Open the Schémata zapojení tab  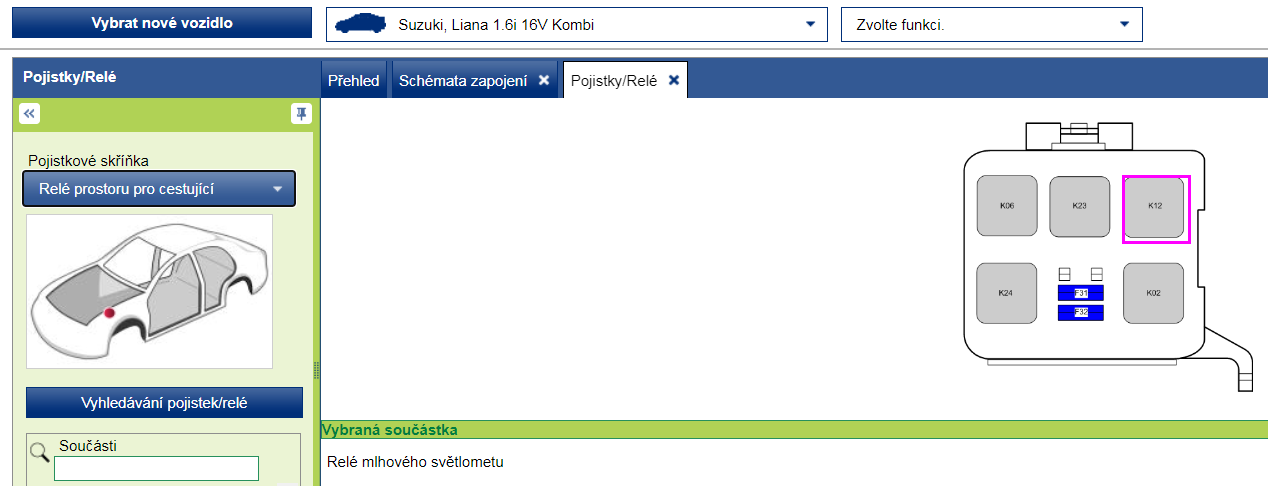pyautogui.click(x=463, y=81)
